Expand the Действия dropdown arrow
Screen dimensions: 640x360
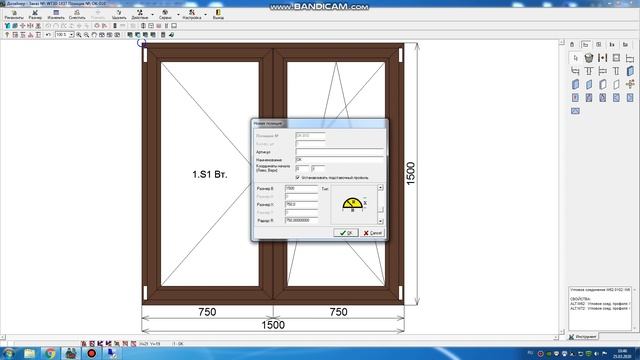[153, 15]
